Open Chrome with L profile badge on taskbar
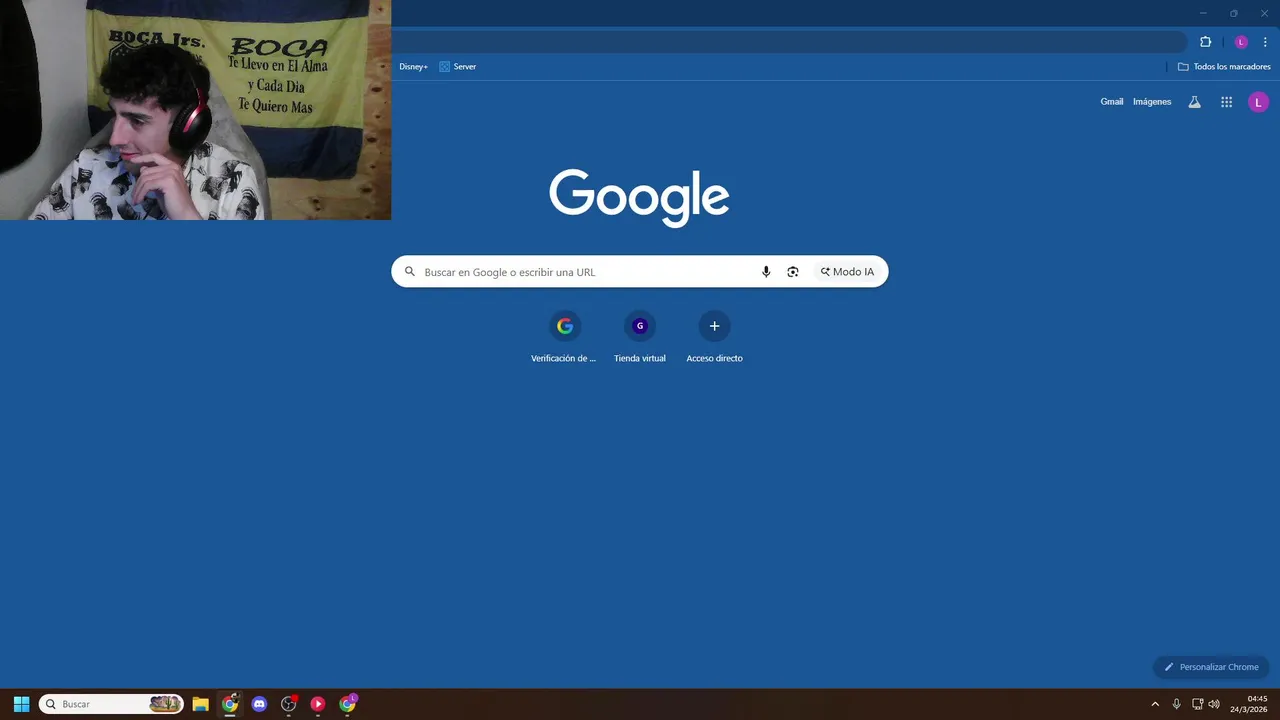Image resolution: width=1280 pixels, height=720 pixels. [347, 704]
